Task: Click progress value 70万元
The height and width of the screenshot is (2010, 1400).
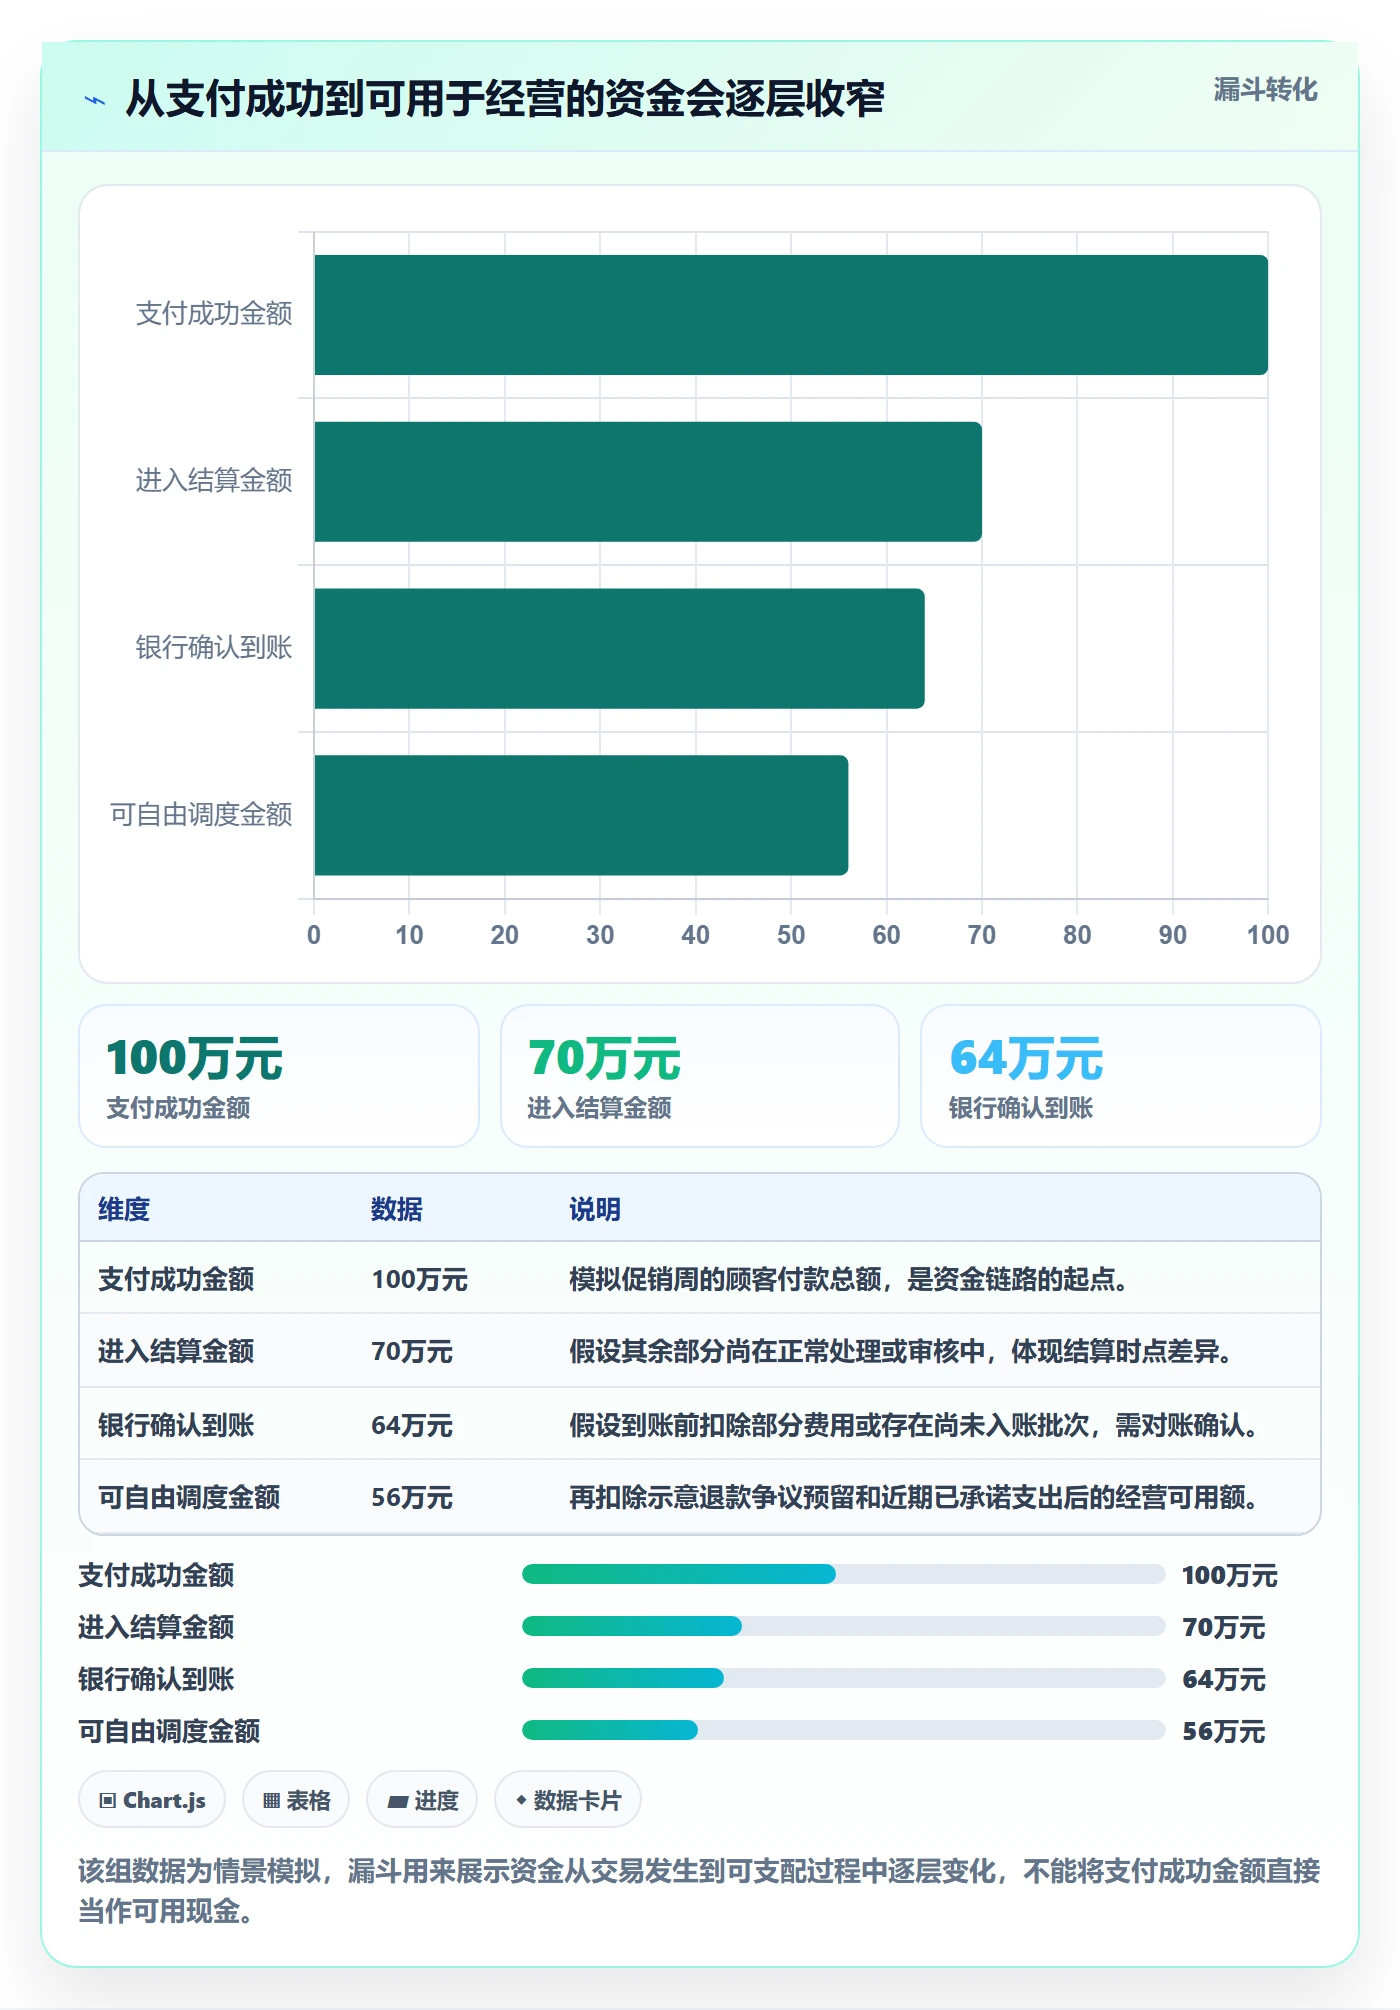Action: point(1224,1627)
